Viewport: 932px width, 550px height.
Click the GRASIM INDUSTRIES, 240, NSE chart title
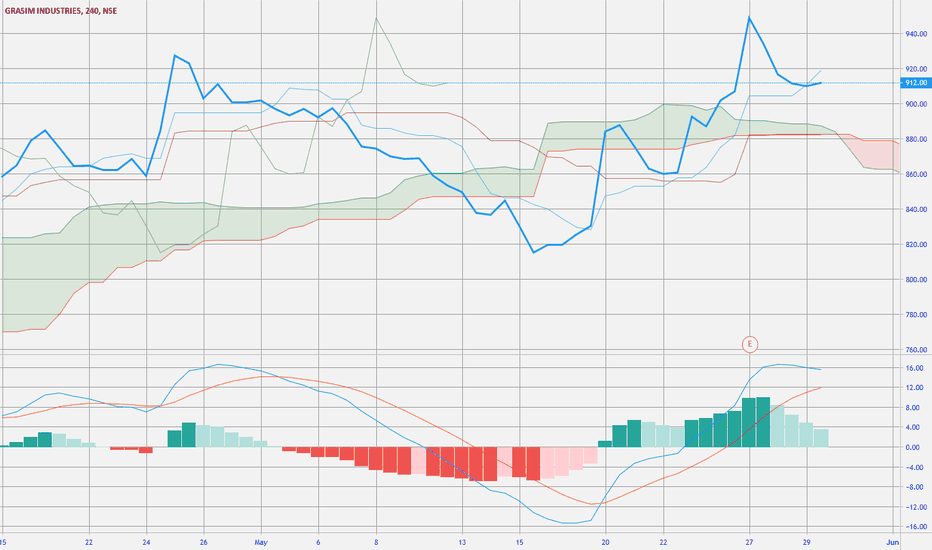click(x=61, y=11)
